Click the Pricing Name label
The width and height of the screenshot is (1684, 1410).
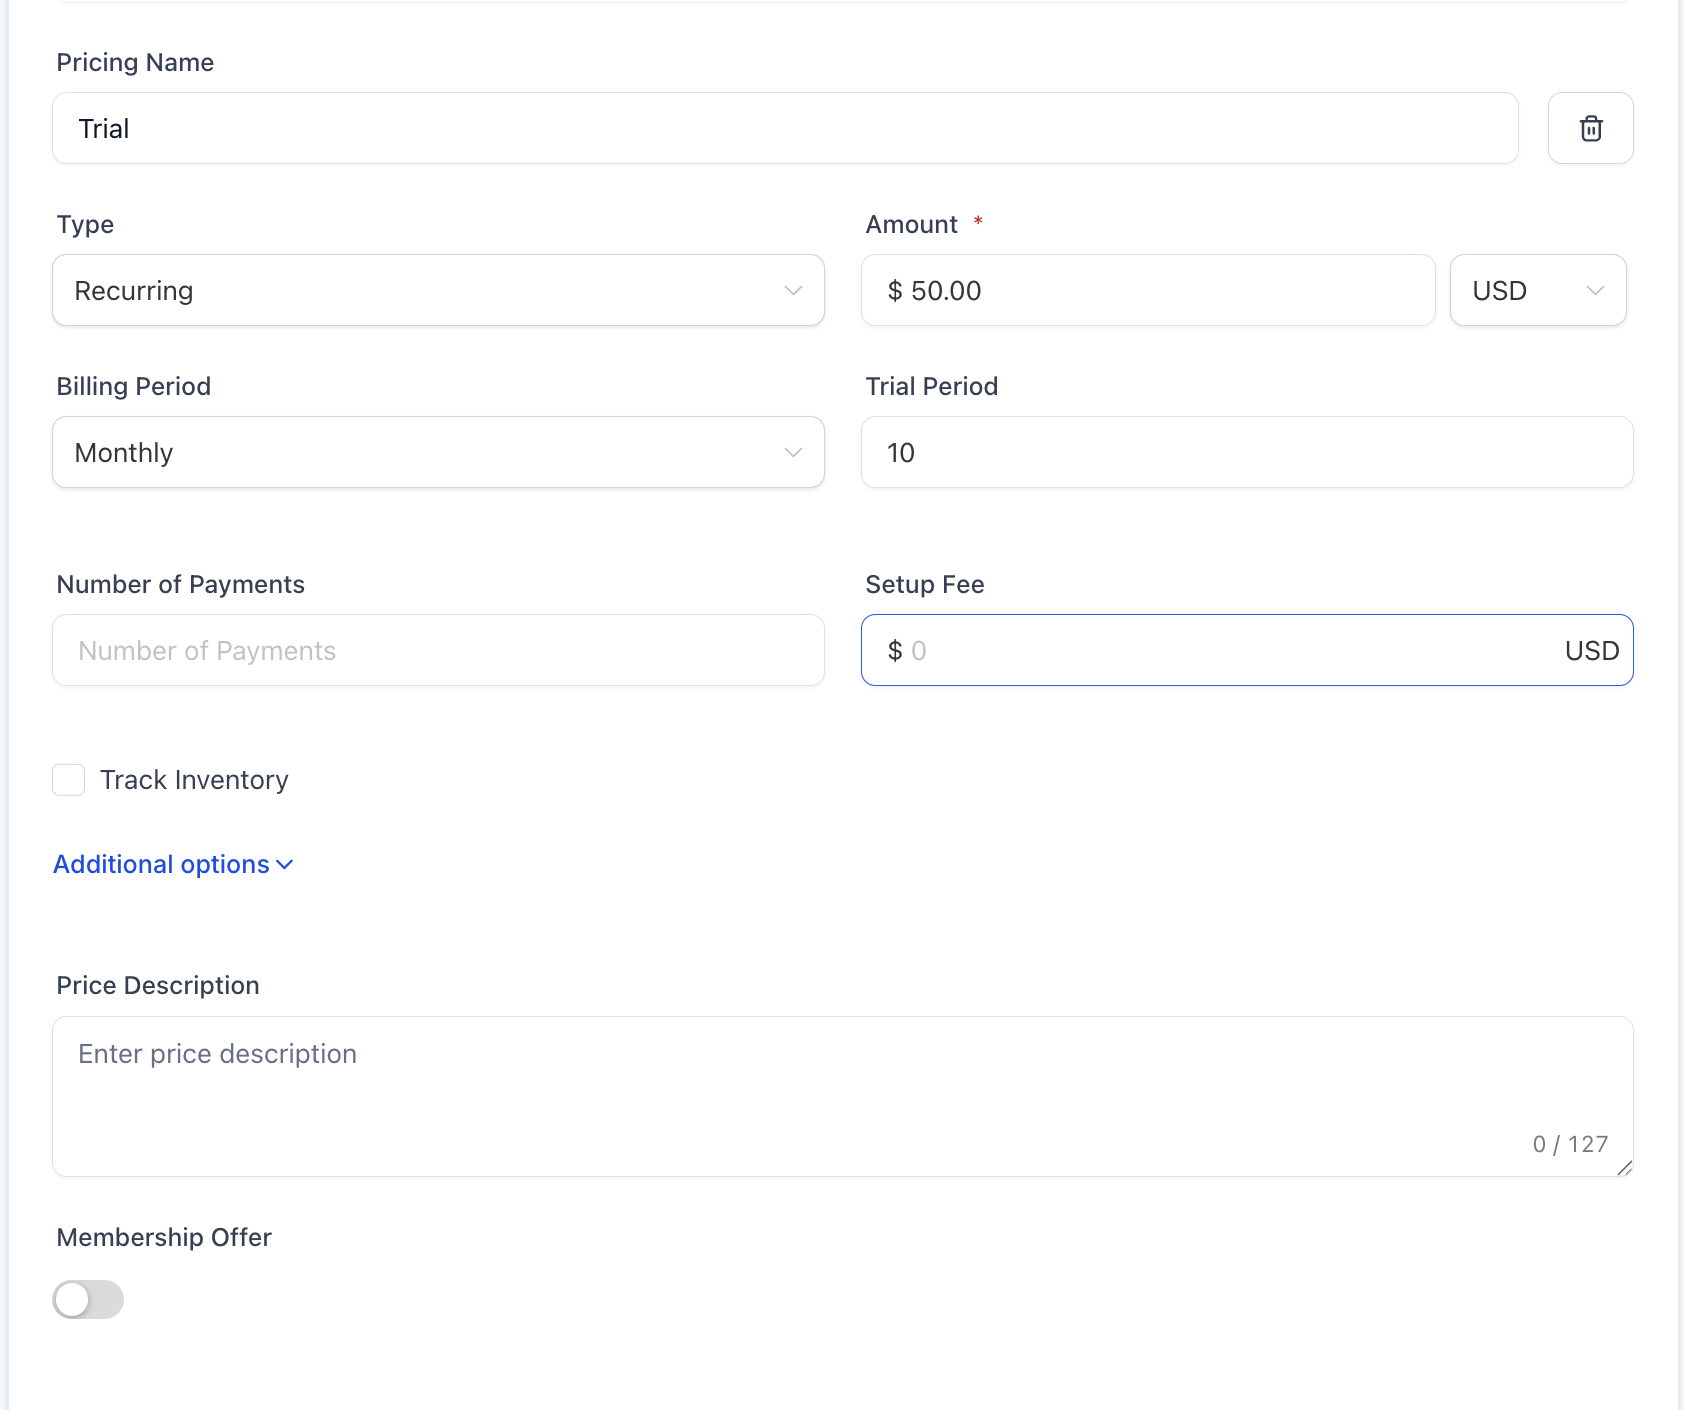coord(134,62)
